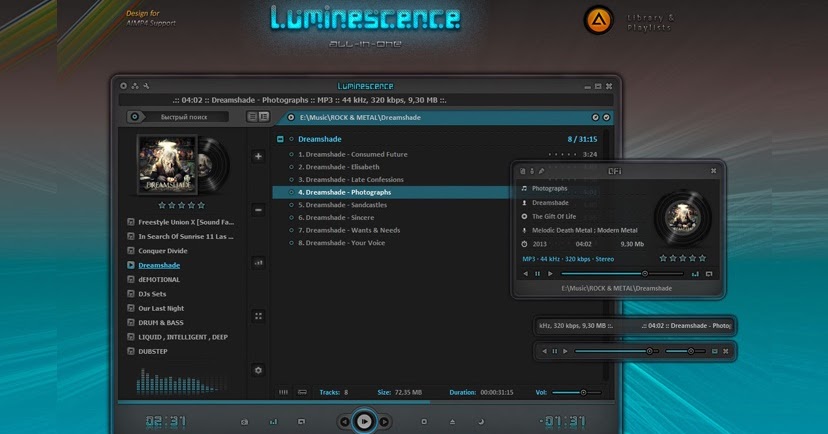Switch to simple list view icon

point(252,117)
